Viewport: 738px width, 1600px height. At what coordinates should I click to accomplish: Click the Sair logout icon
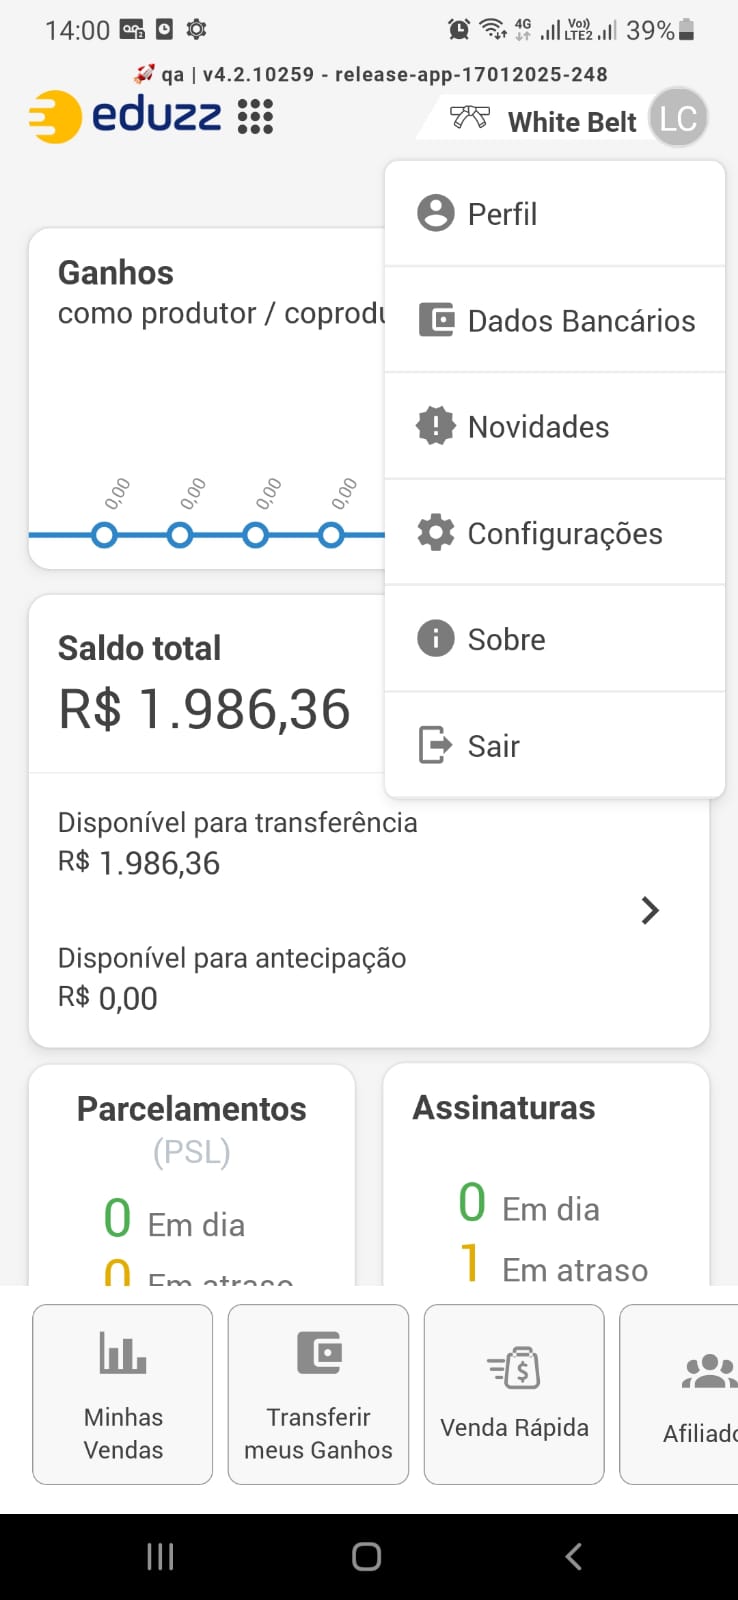coord(435,745)
